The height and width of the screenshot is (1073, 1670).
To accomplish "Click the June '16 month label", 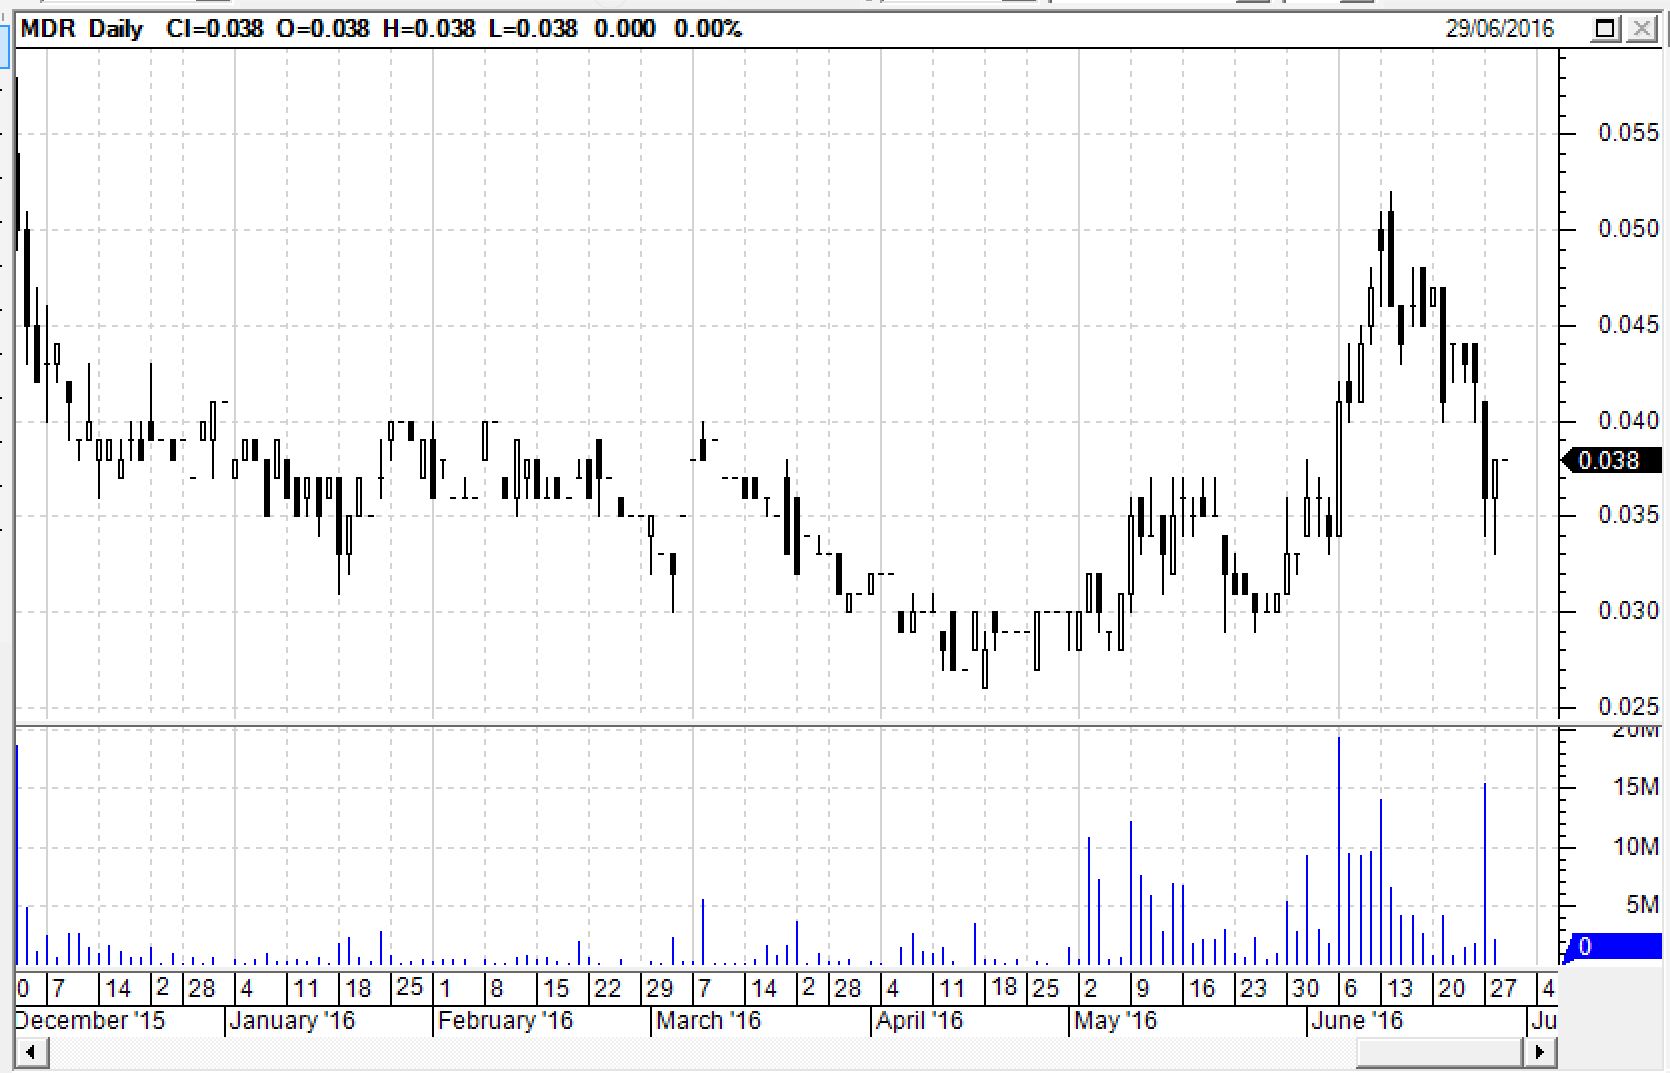I will pyautogui.click(x=1356, y=1021).
